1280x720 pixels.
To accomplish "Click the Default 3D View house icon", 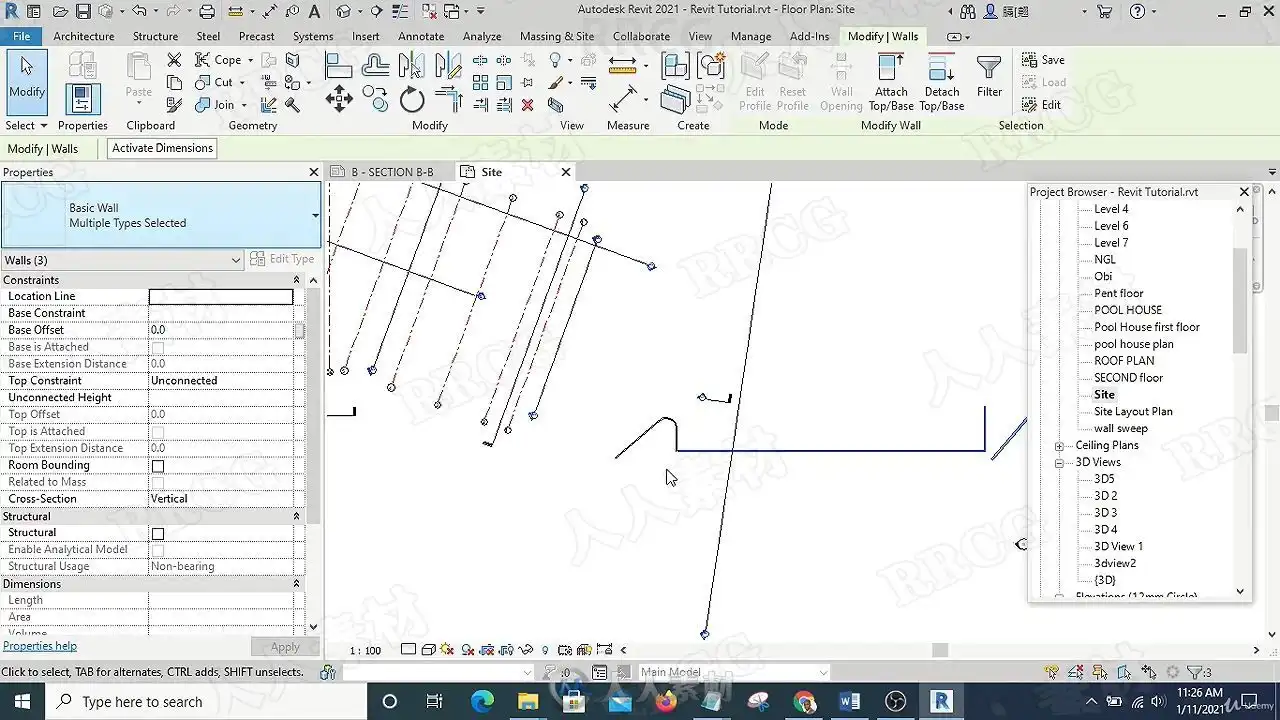I will (343, 12).
